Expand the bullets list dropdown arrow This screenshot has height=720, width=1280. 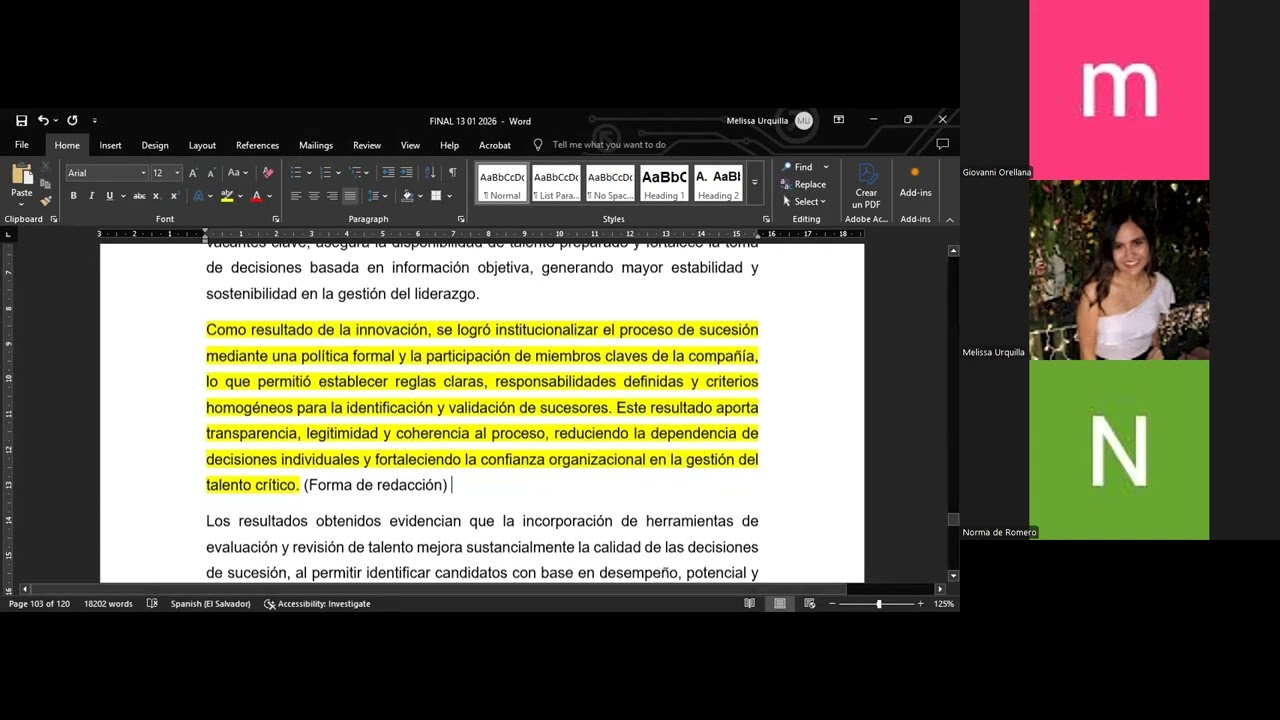click(309, 173)
